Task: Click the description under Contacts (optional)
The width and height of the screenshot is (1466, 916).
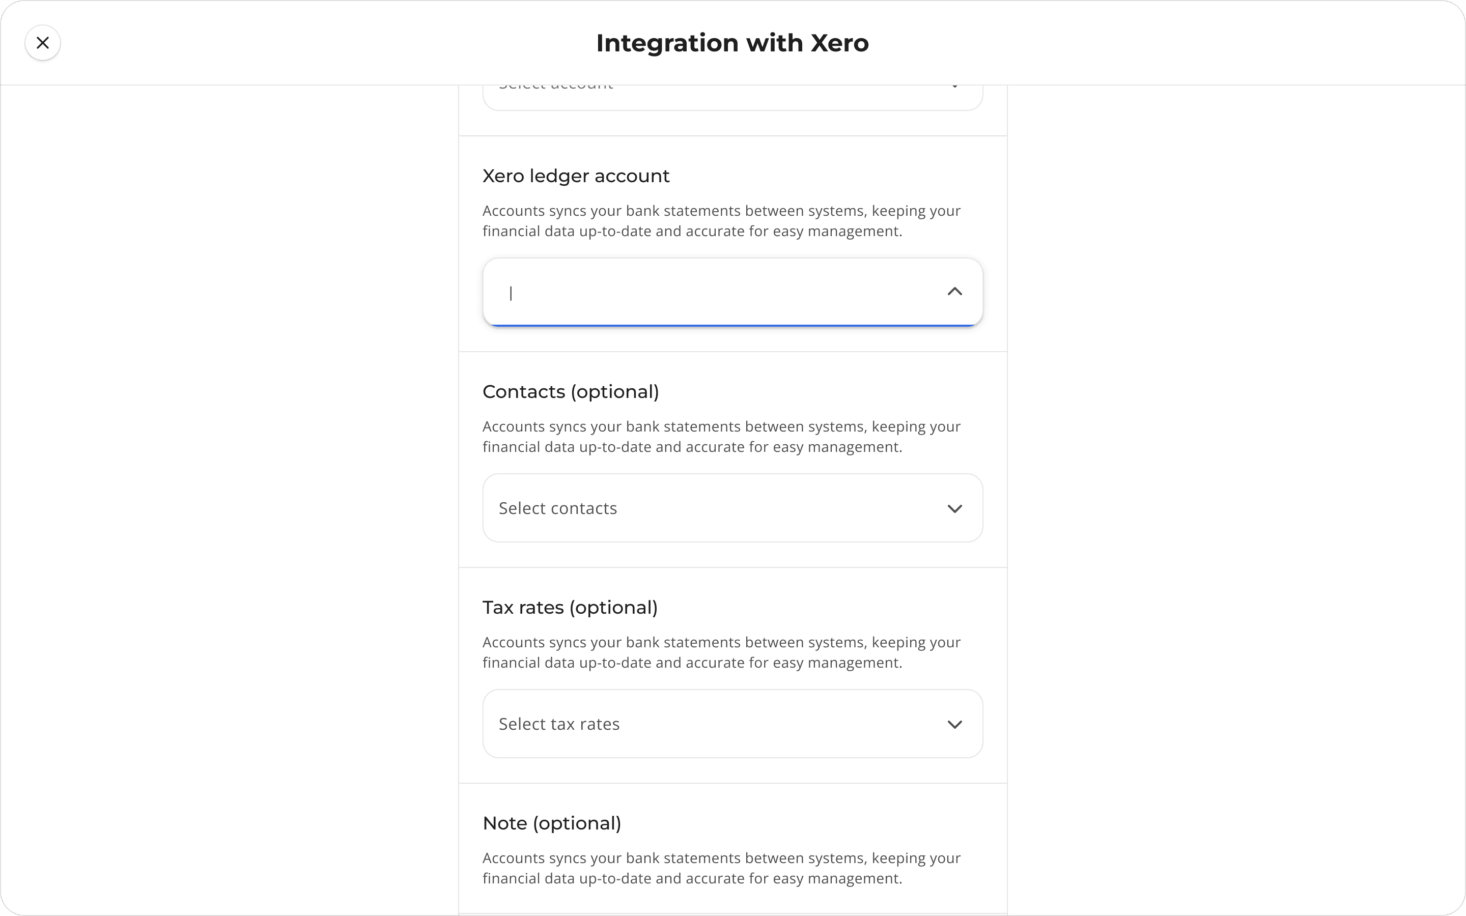Action: coord(721,437)
